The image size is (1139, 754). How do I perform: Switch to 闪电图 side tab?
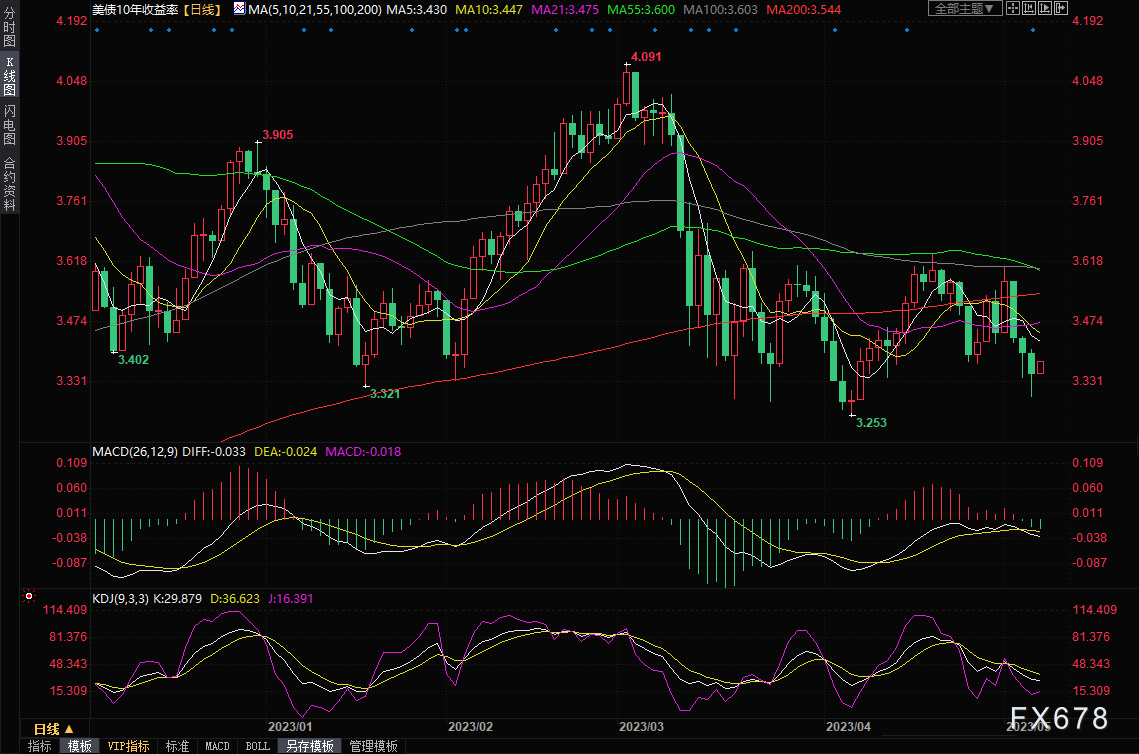[9, 125]
